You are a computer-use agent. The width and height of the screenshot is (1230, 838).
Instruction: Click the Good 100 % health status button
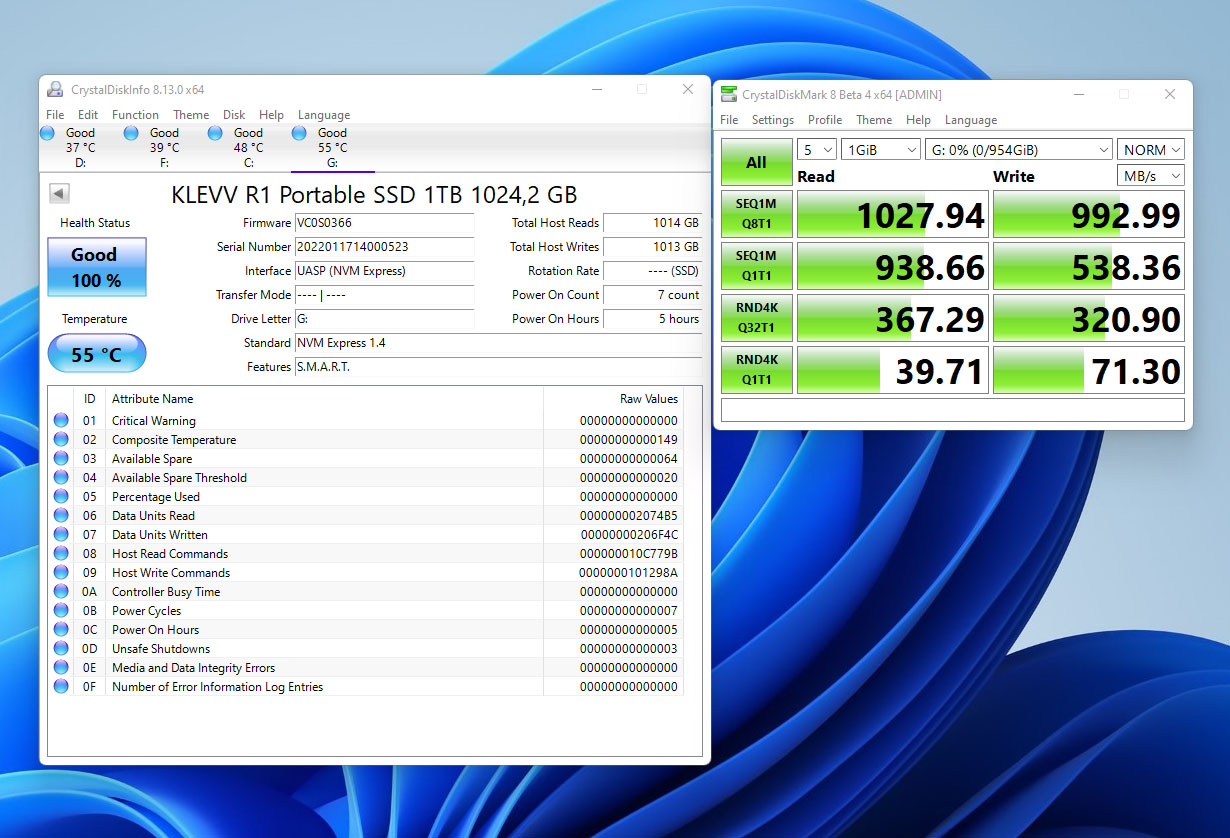[97, 267]
